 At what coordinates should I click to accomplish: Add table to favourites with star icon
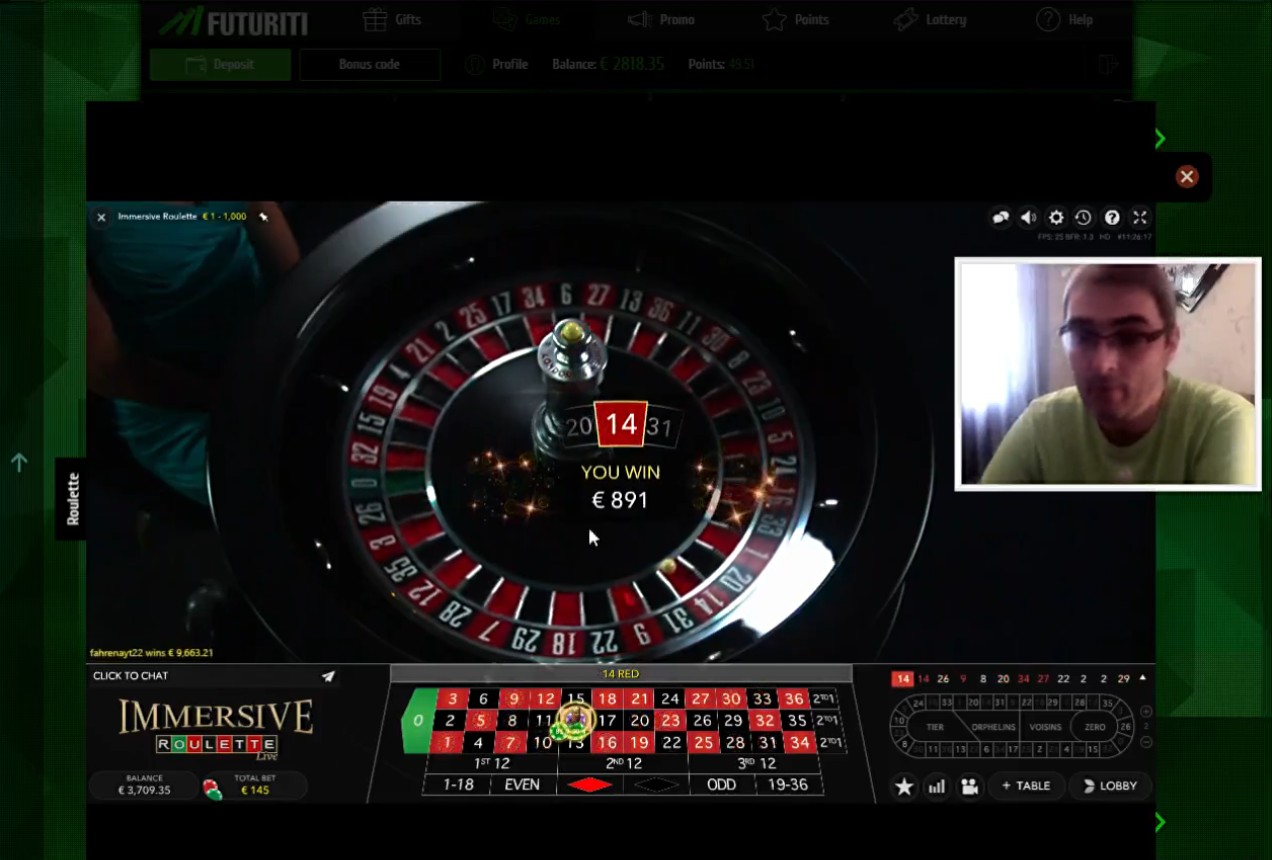point(904,787)
